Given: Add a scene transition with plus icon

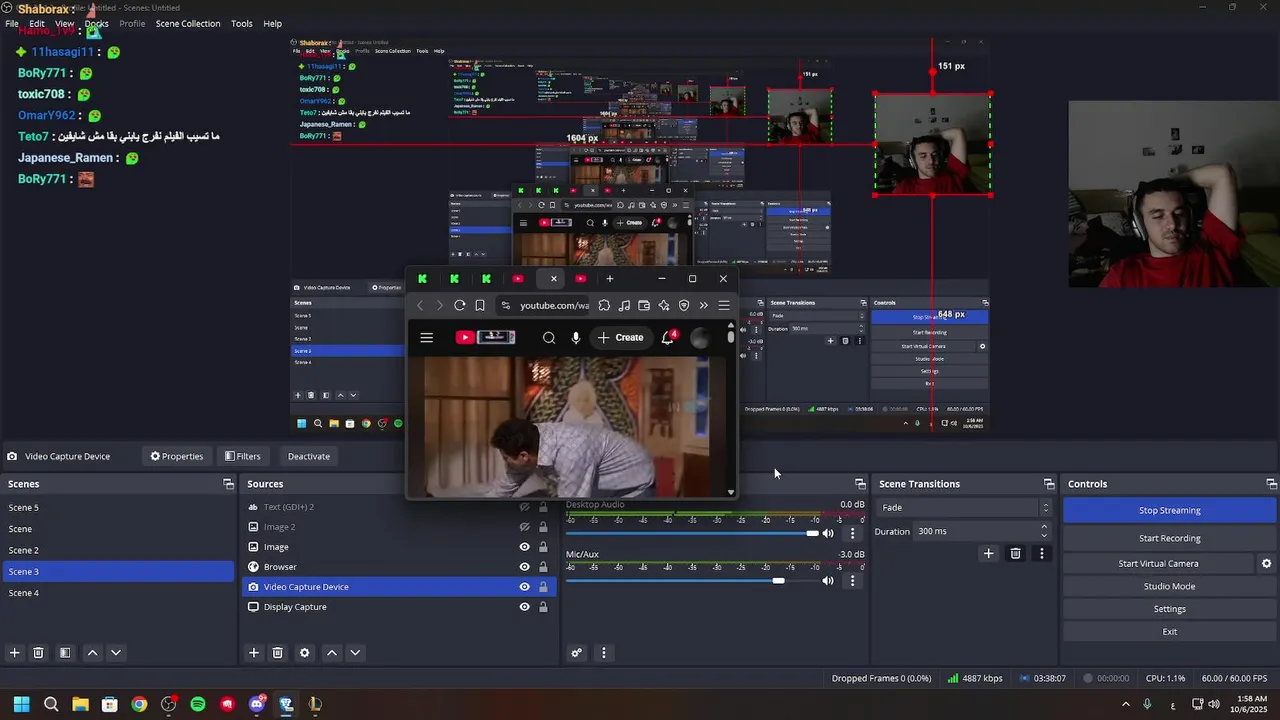Looking at the screenshot, I should 988,553.
